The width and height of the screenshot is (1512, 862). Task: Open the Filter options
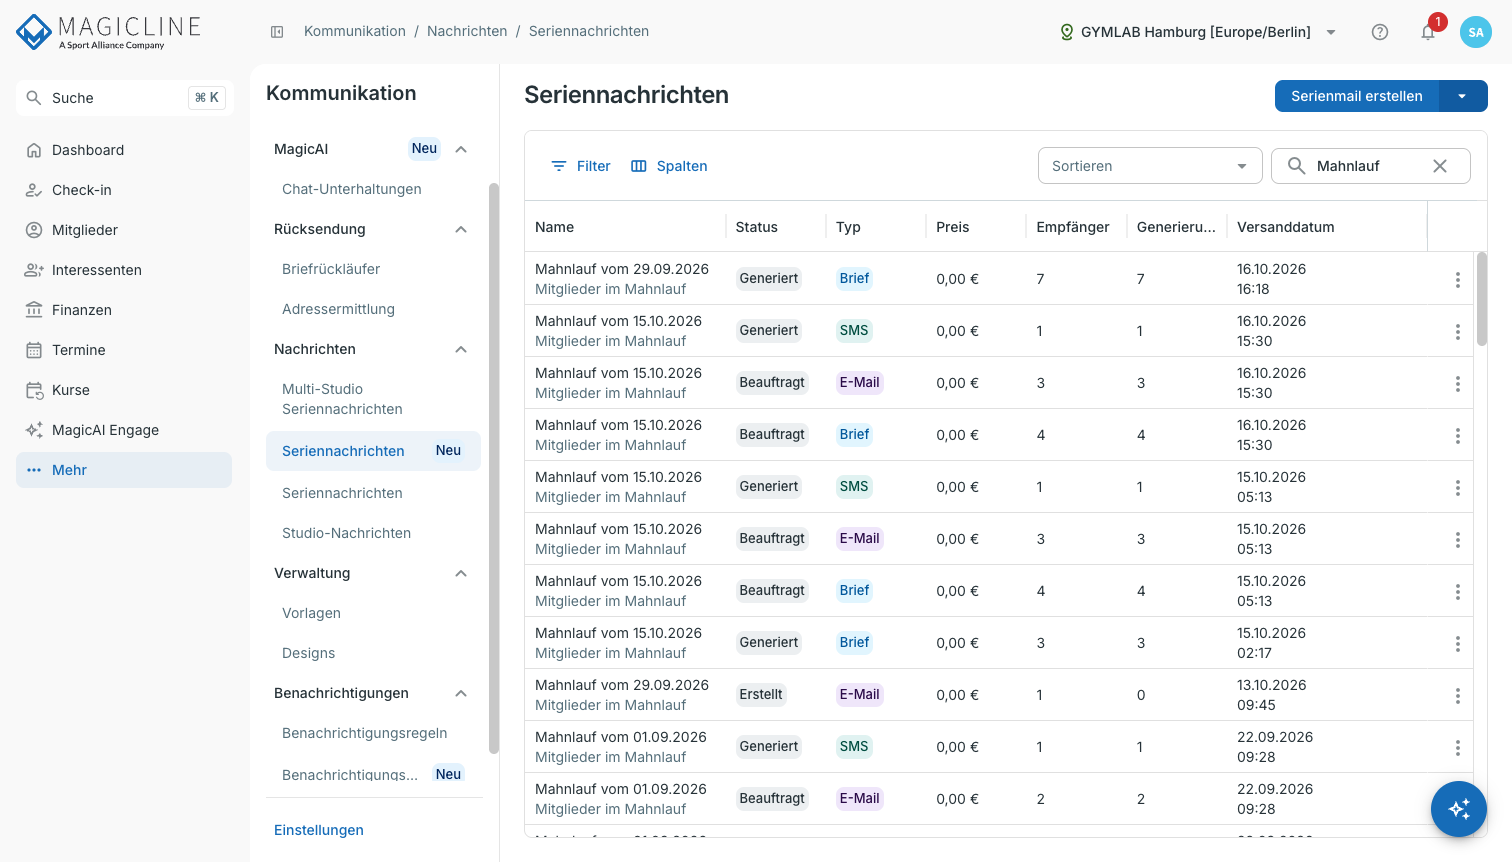pyautogui.click(x=581, y=166)
